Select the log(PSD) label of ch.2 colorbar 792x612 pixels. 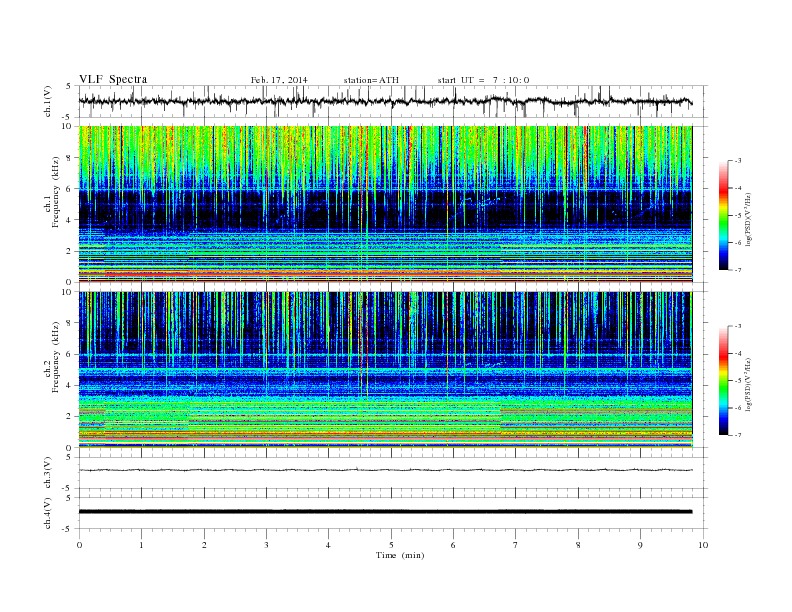pyautogui.click(x=748, y=384)
